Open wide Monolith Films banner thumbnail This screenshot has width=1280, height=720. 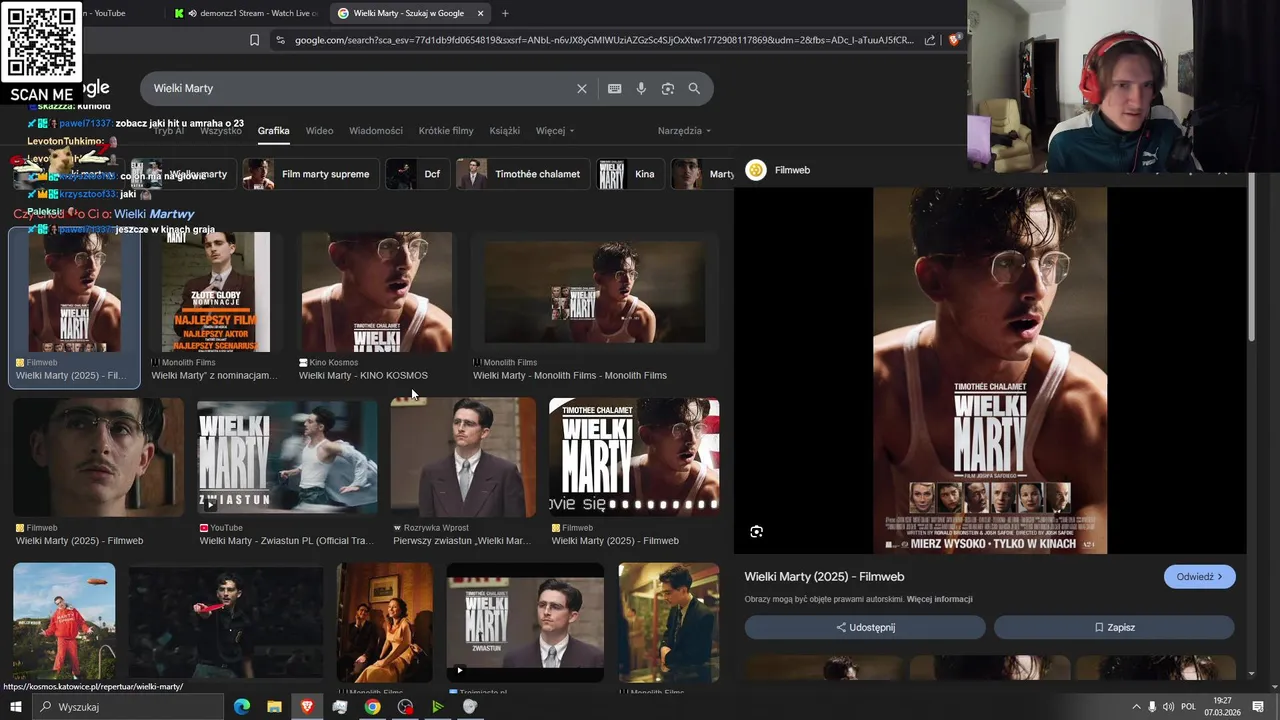[595, 292]
